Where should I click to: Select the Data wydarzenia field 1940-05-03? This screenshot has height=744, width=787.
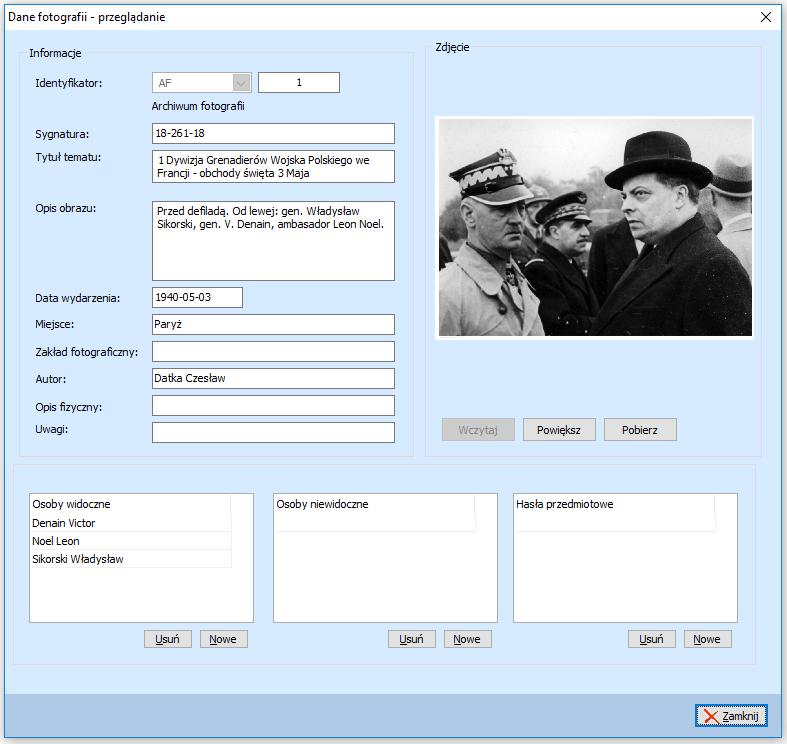pyautogui.click(x=197, y=297)
